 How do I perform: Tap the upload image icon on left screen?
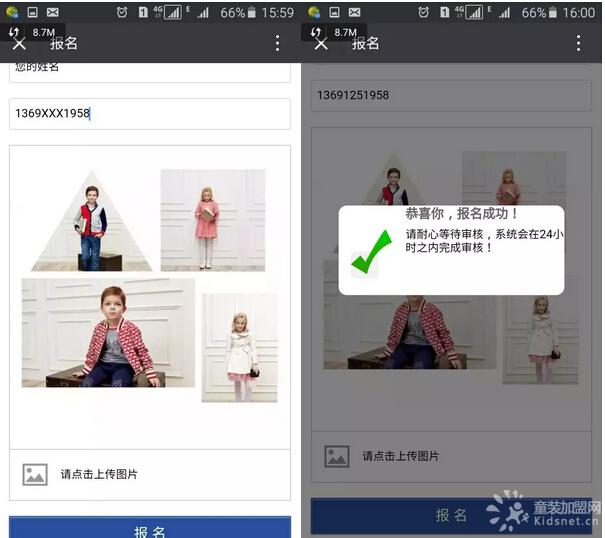(x=35, y=474)
